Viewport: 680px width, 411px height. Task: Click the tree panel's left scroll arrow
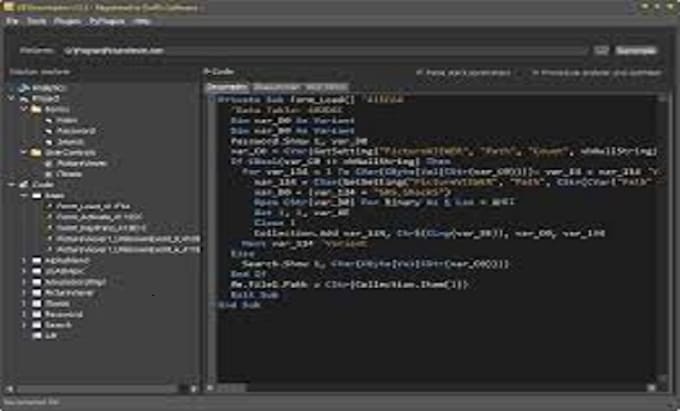click(x=10, y=388)
